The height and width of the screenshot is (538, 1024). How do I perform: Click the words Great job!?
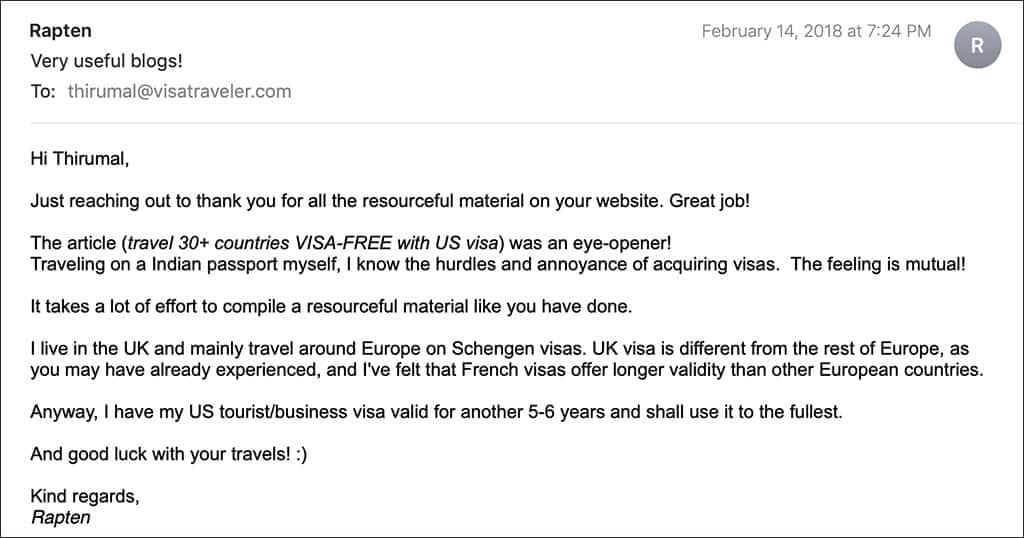coord(709,200)
